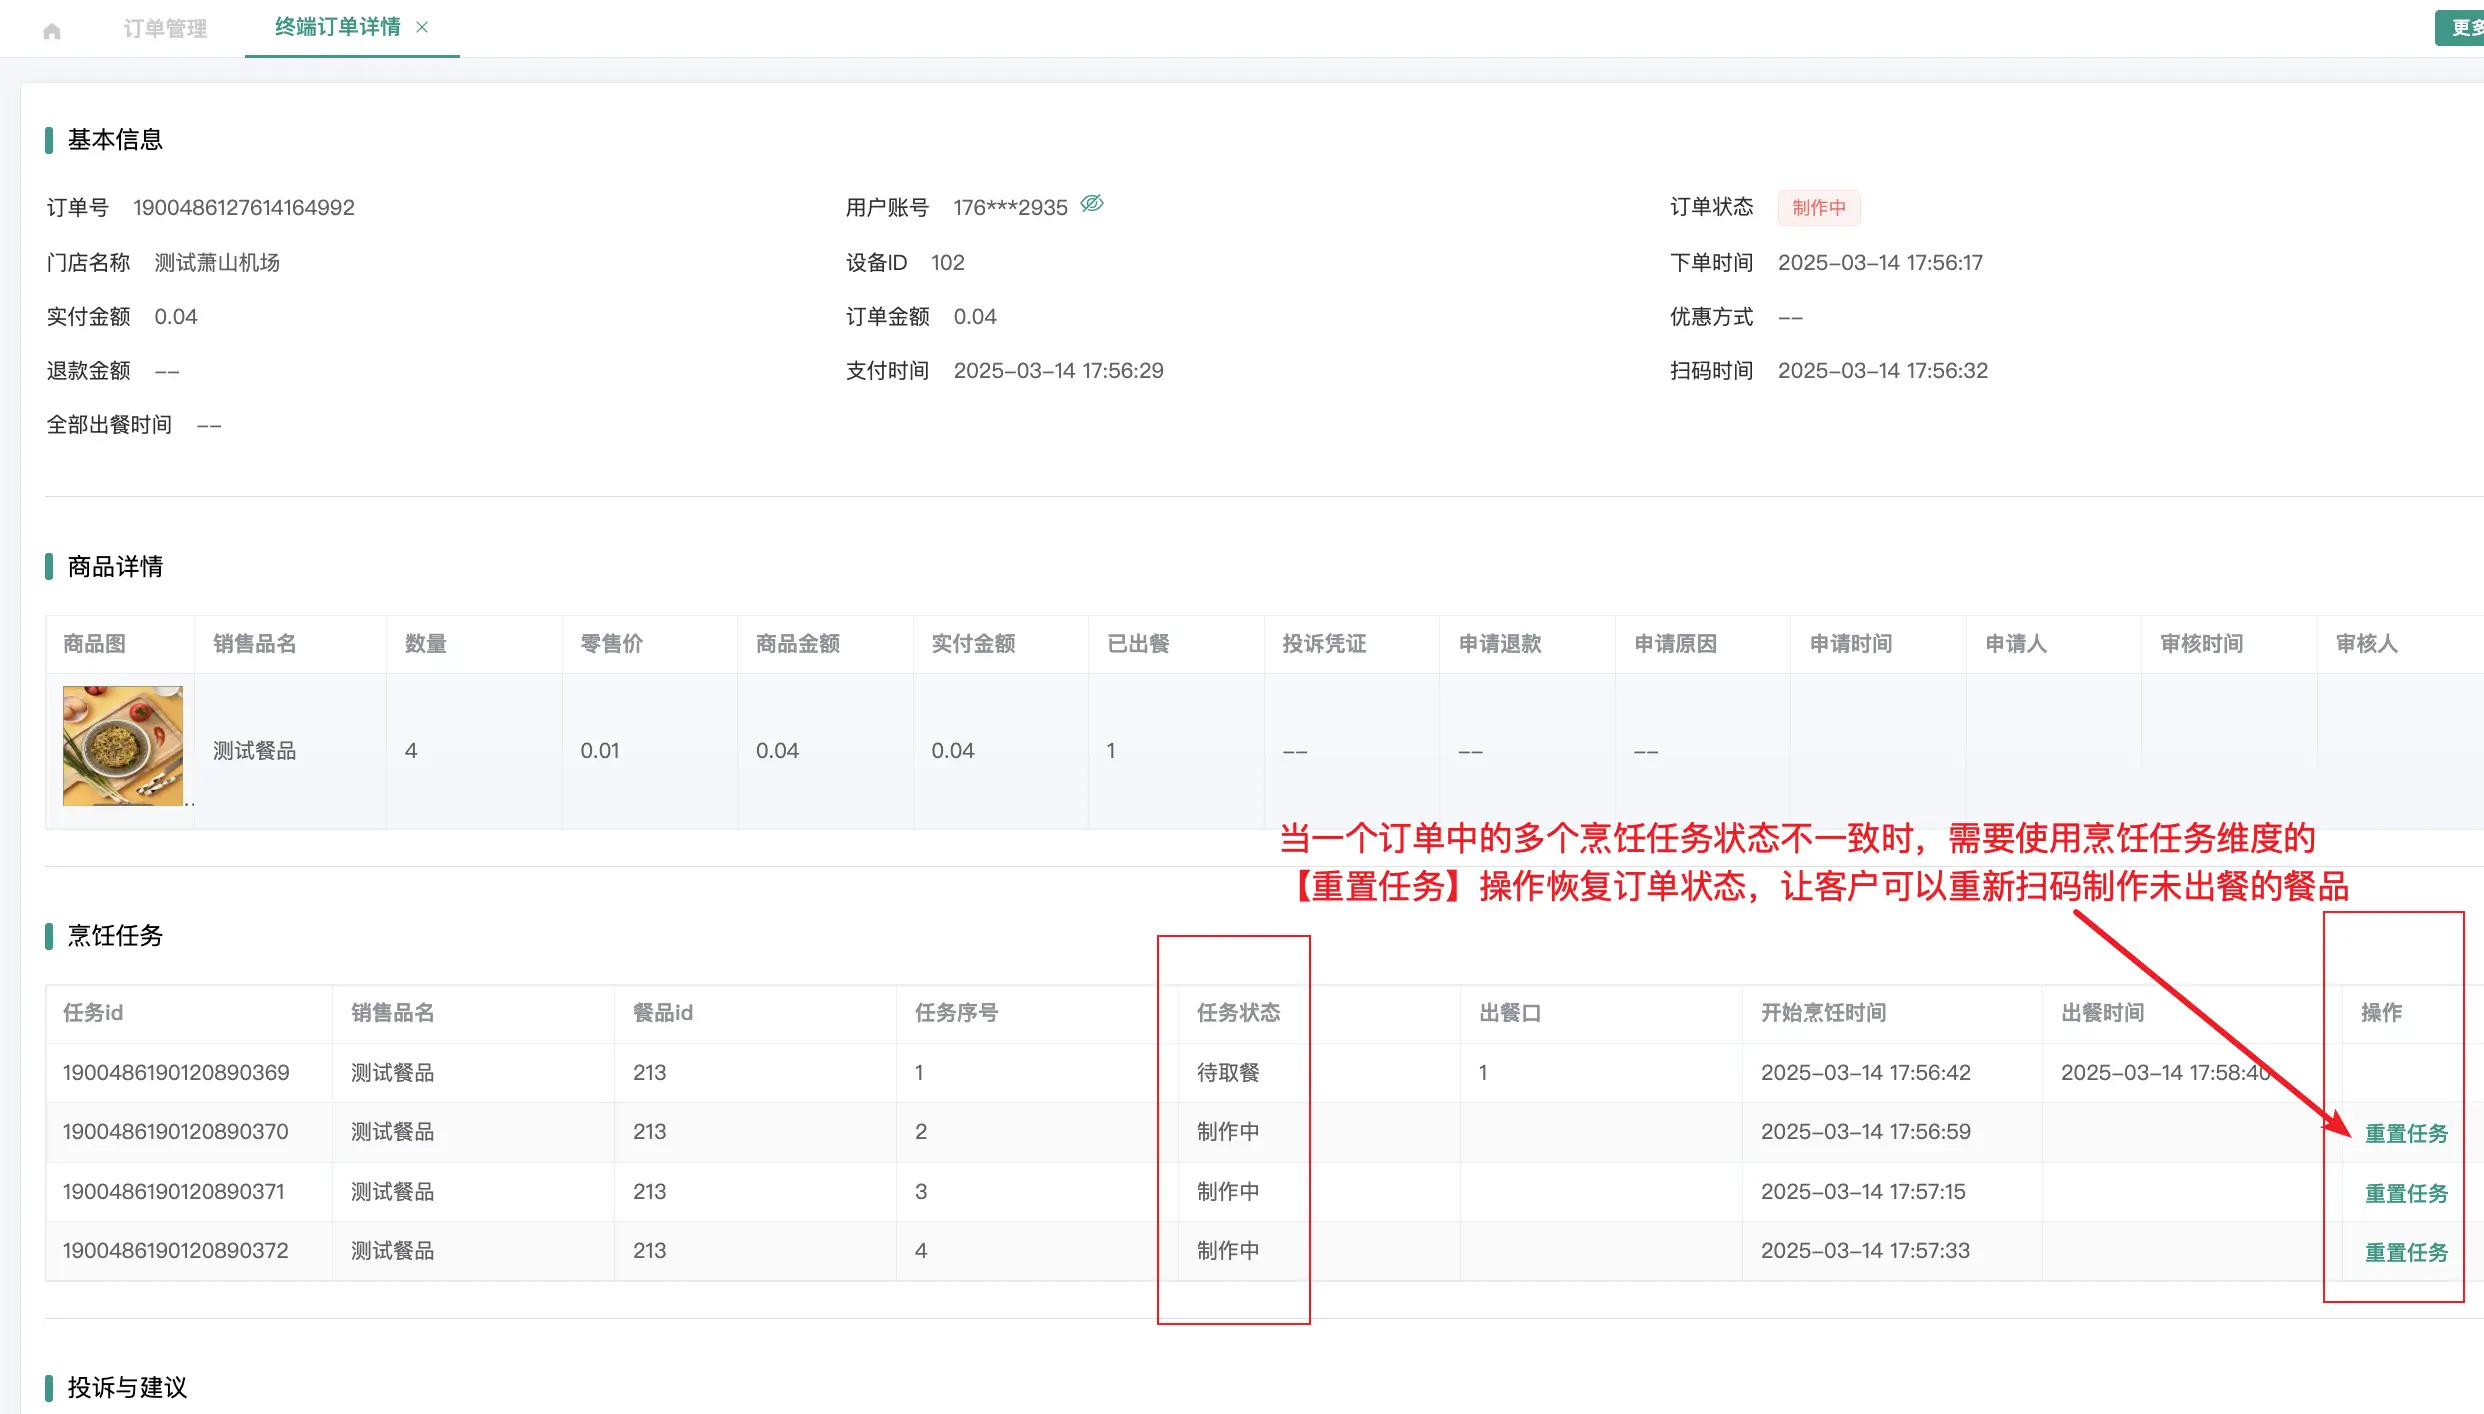2484x1414 pixels.
Task: Click meal-out time 2025-03-14 17:58:40
Action: (2166, 1073)
